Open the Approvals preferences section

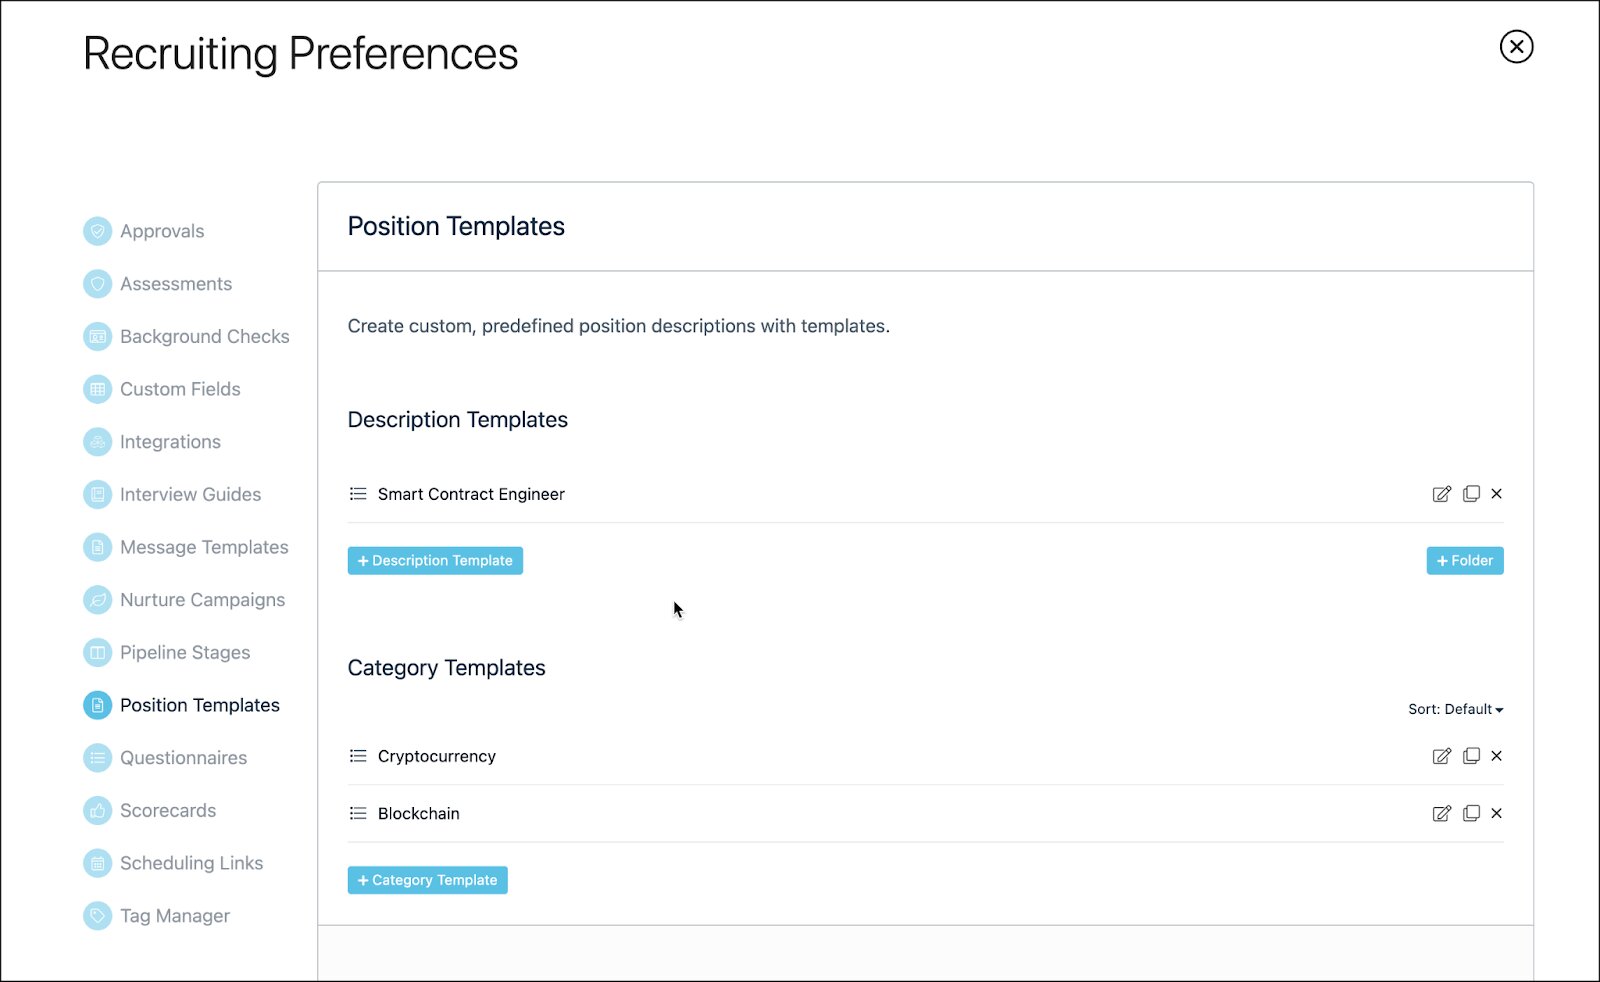(161, 231)
